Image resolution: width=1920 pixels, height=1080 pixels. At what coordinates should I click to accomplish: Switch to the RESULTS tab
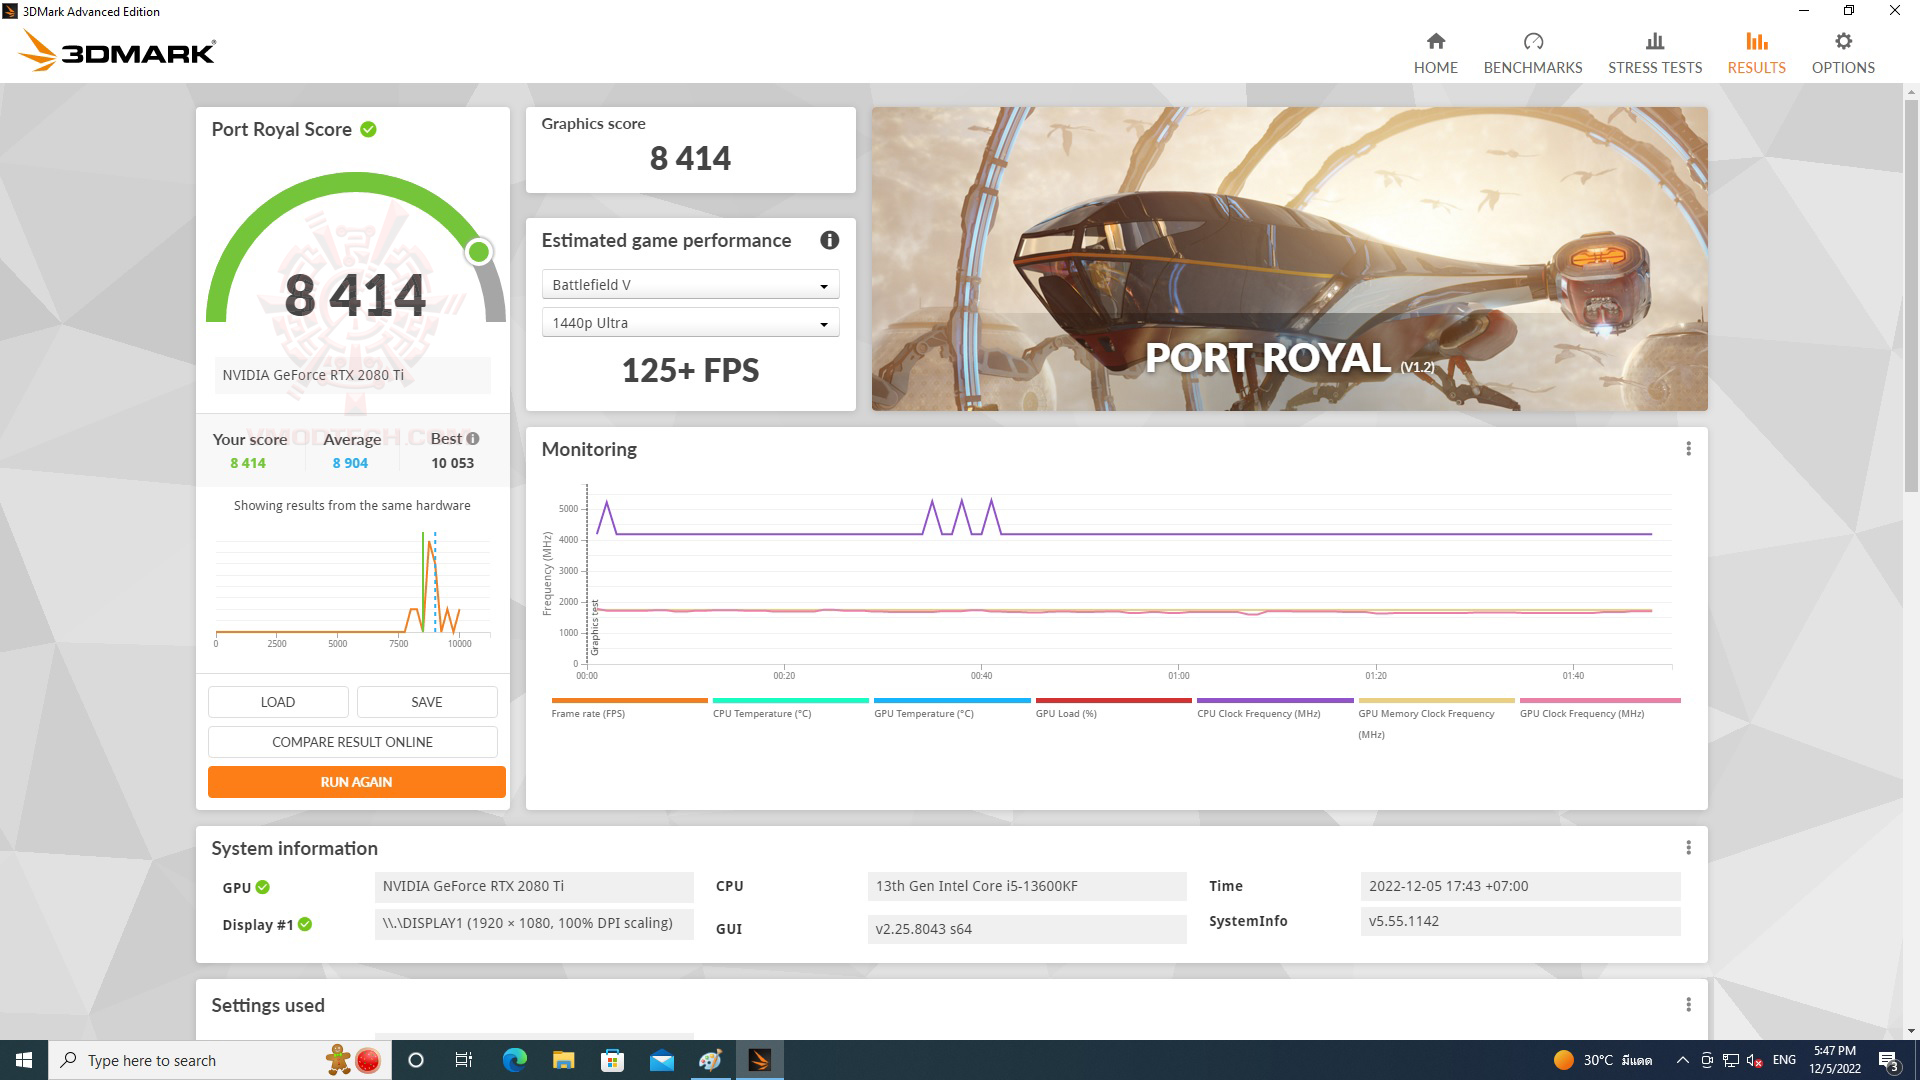coord(1756,50)
